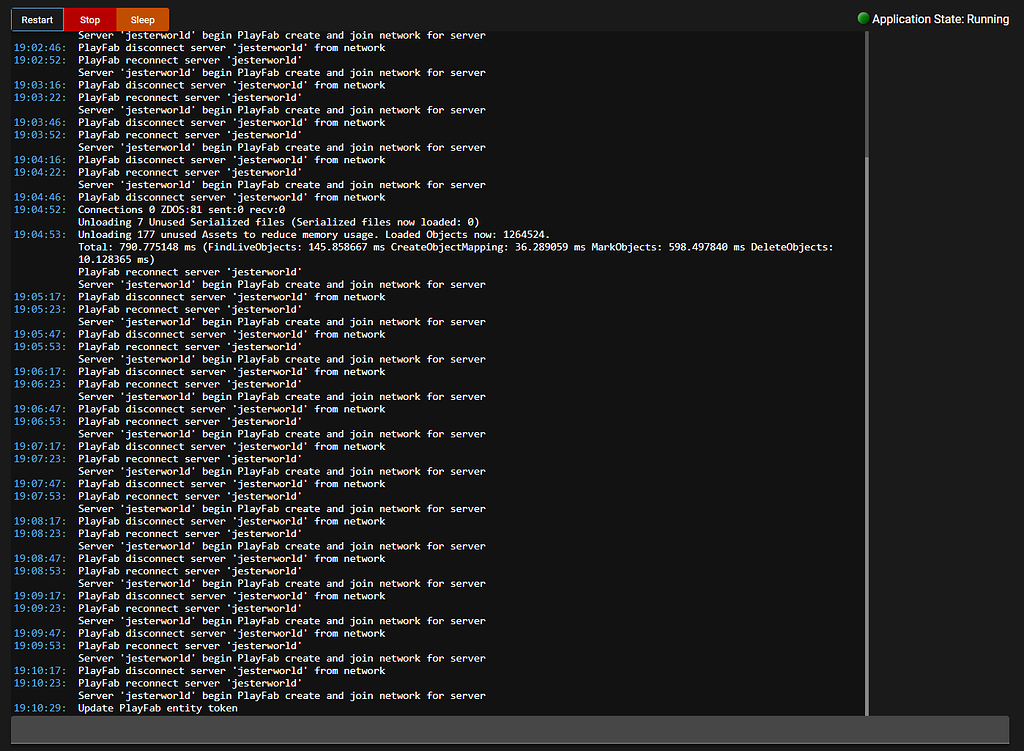Click the 19:02:46 timestamp at top
This screenshot has width=1024, height=751.
[40, 48]
